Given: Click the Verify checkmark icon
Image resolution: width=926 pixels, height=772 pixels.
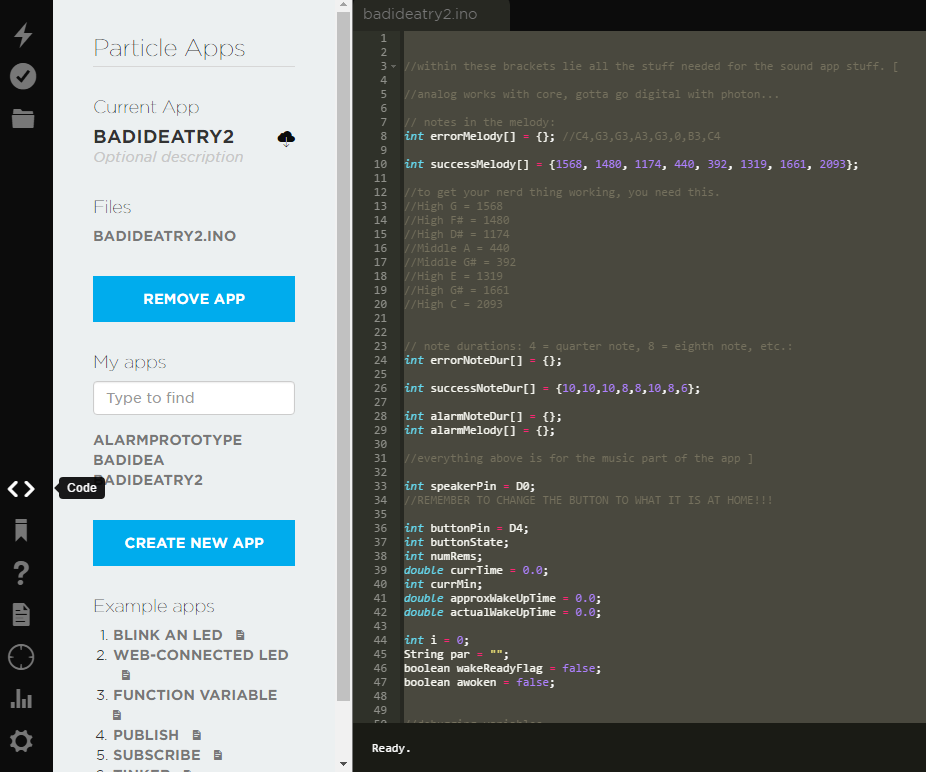Looking at the screenshot, I should (23, 76).
